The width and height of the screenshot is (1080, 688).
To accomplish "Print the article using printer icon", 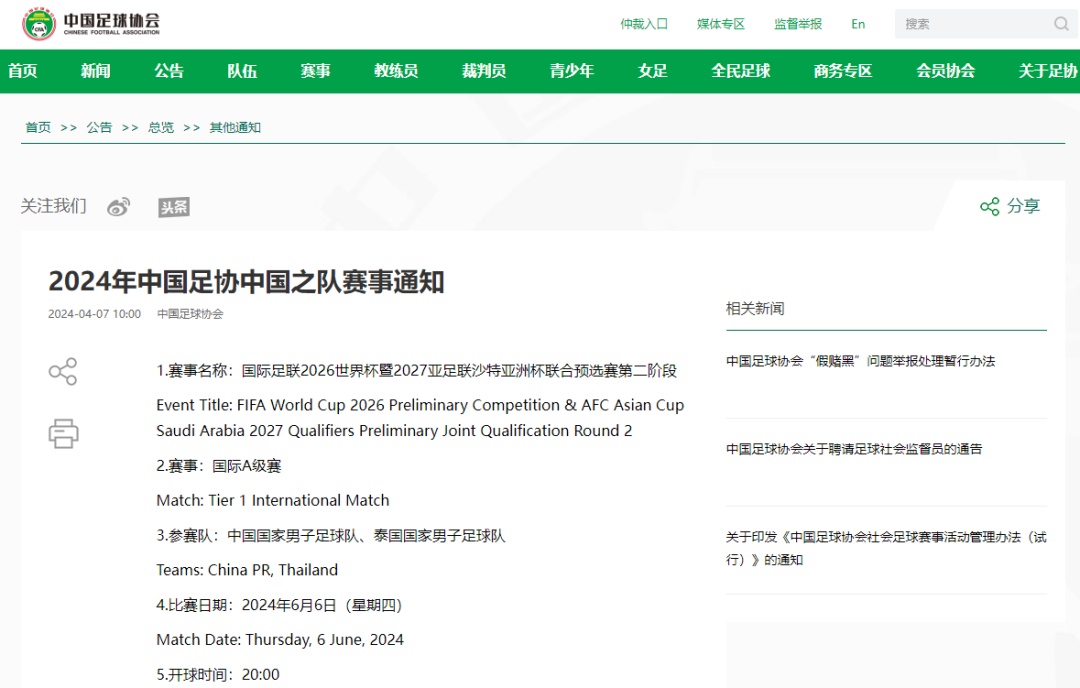I will [63, 433].
